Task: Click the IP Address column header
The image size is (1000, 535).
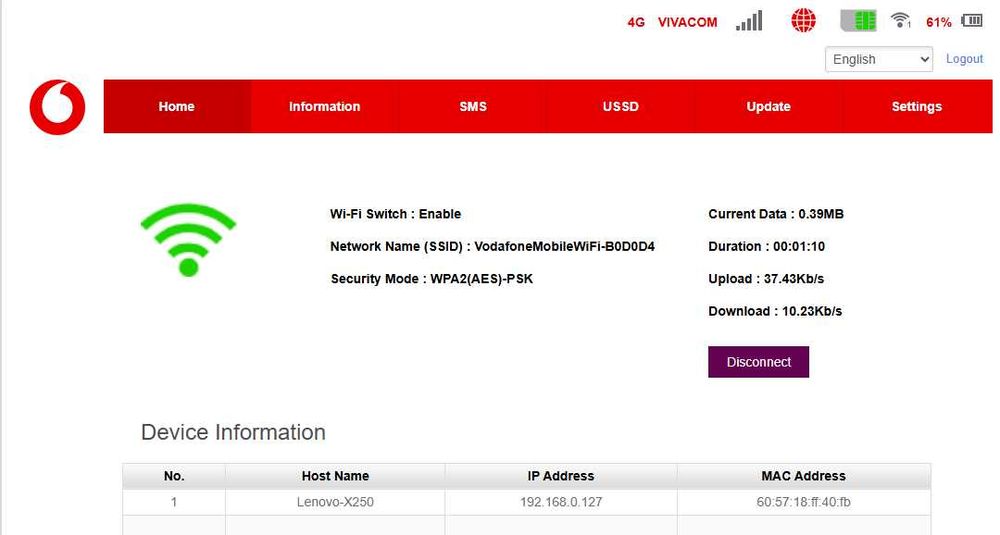Action: (x=561, y=476)
